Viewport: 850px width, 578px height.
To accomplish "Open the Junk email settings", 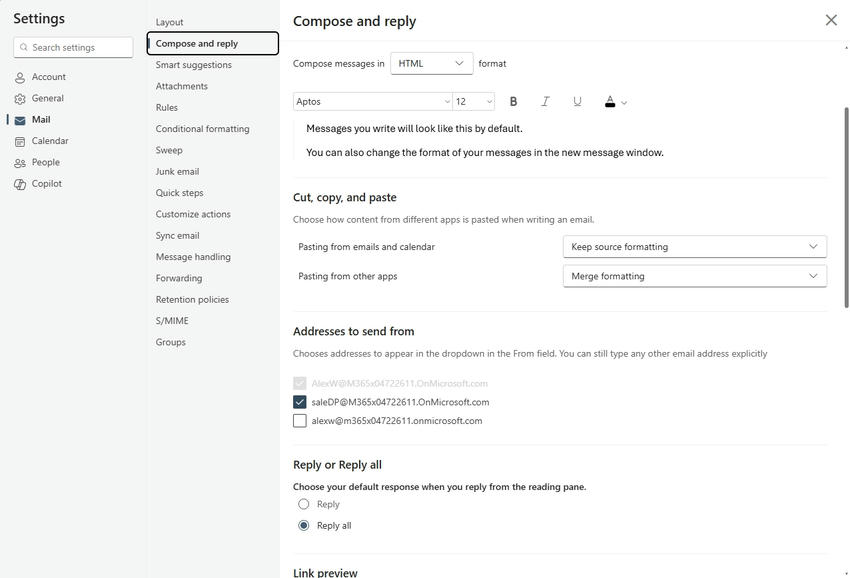I will (177, 172).
